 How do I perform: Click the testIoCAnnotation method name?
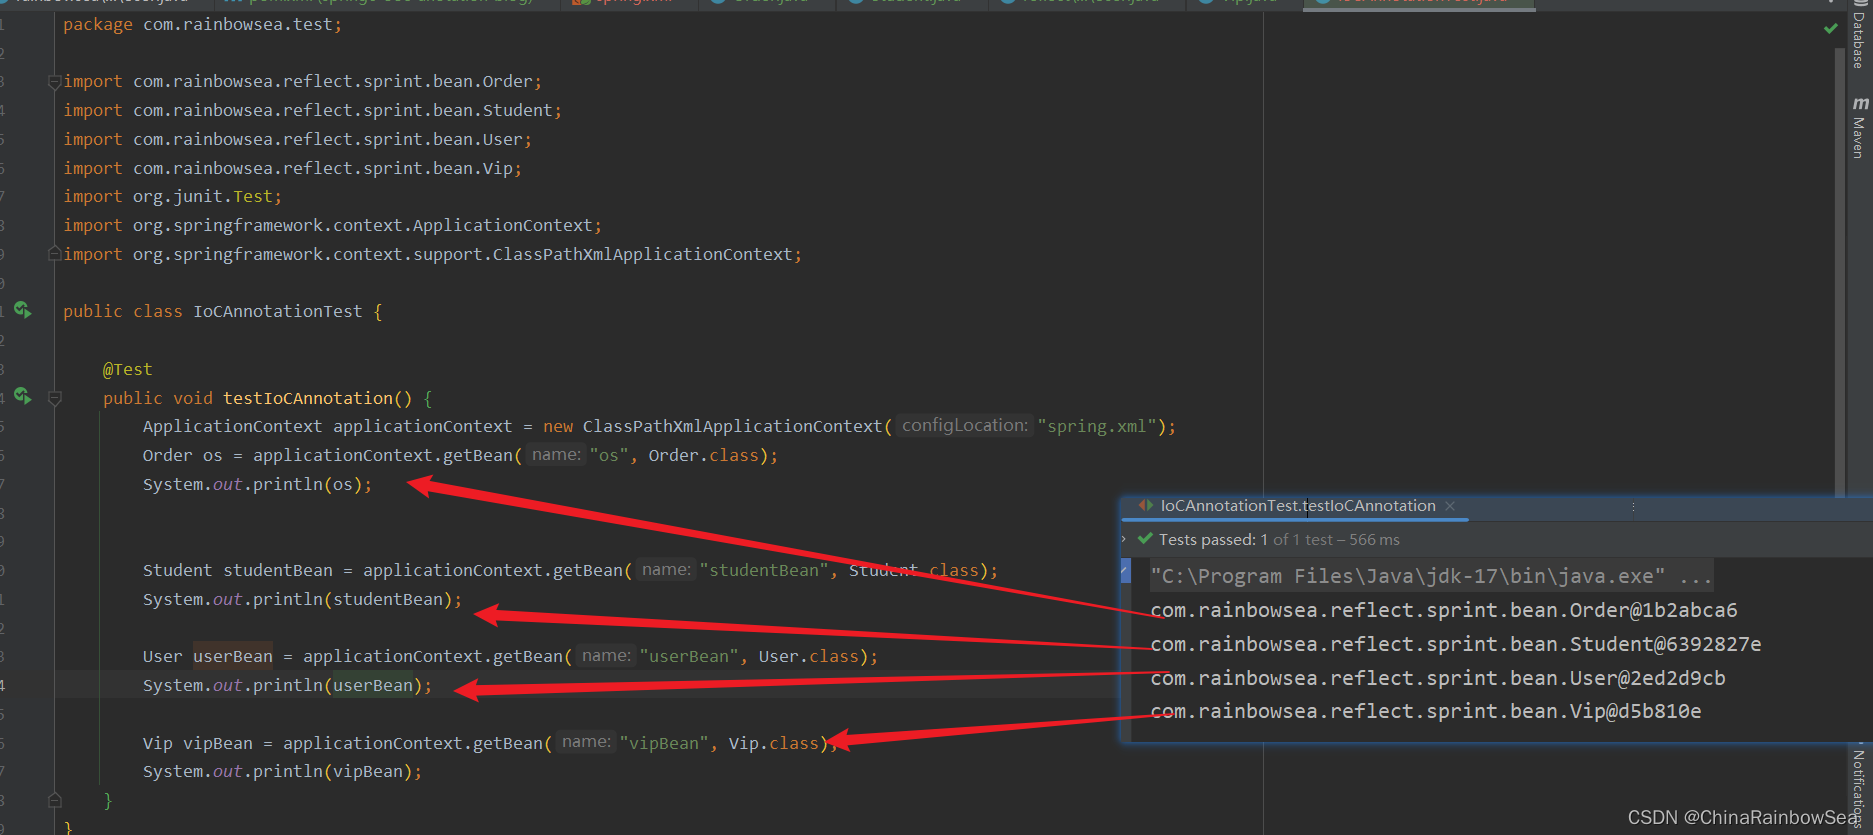[307, 398]
